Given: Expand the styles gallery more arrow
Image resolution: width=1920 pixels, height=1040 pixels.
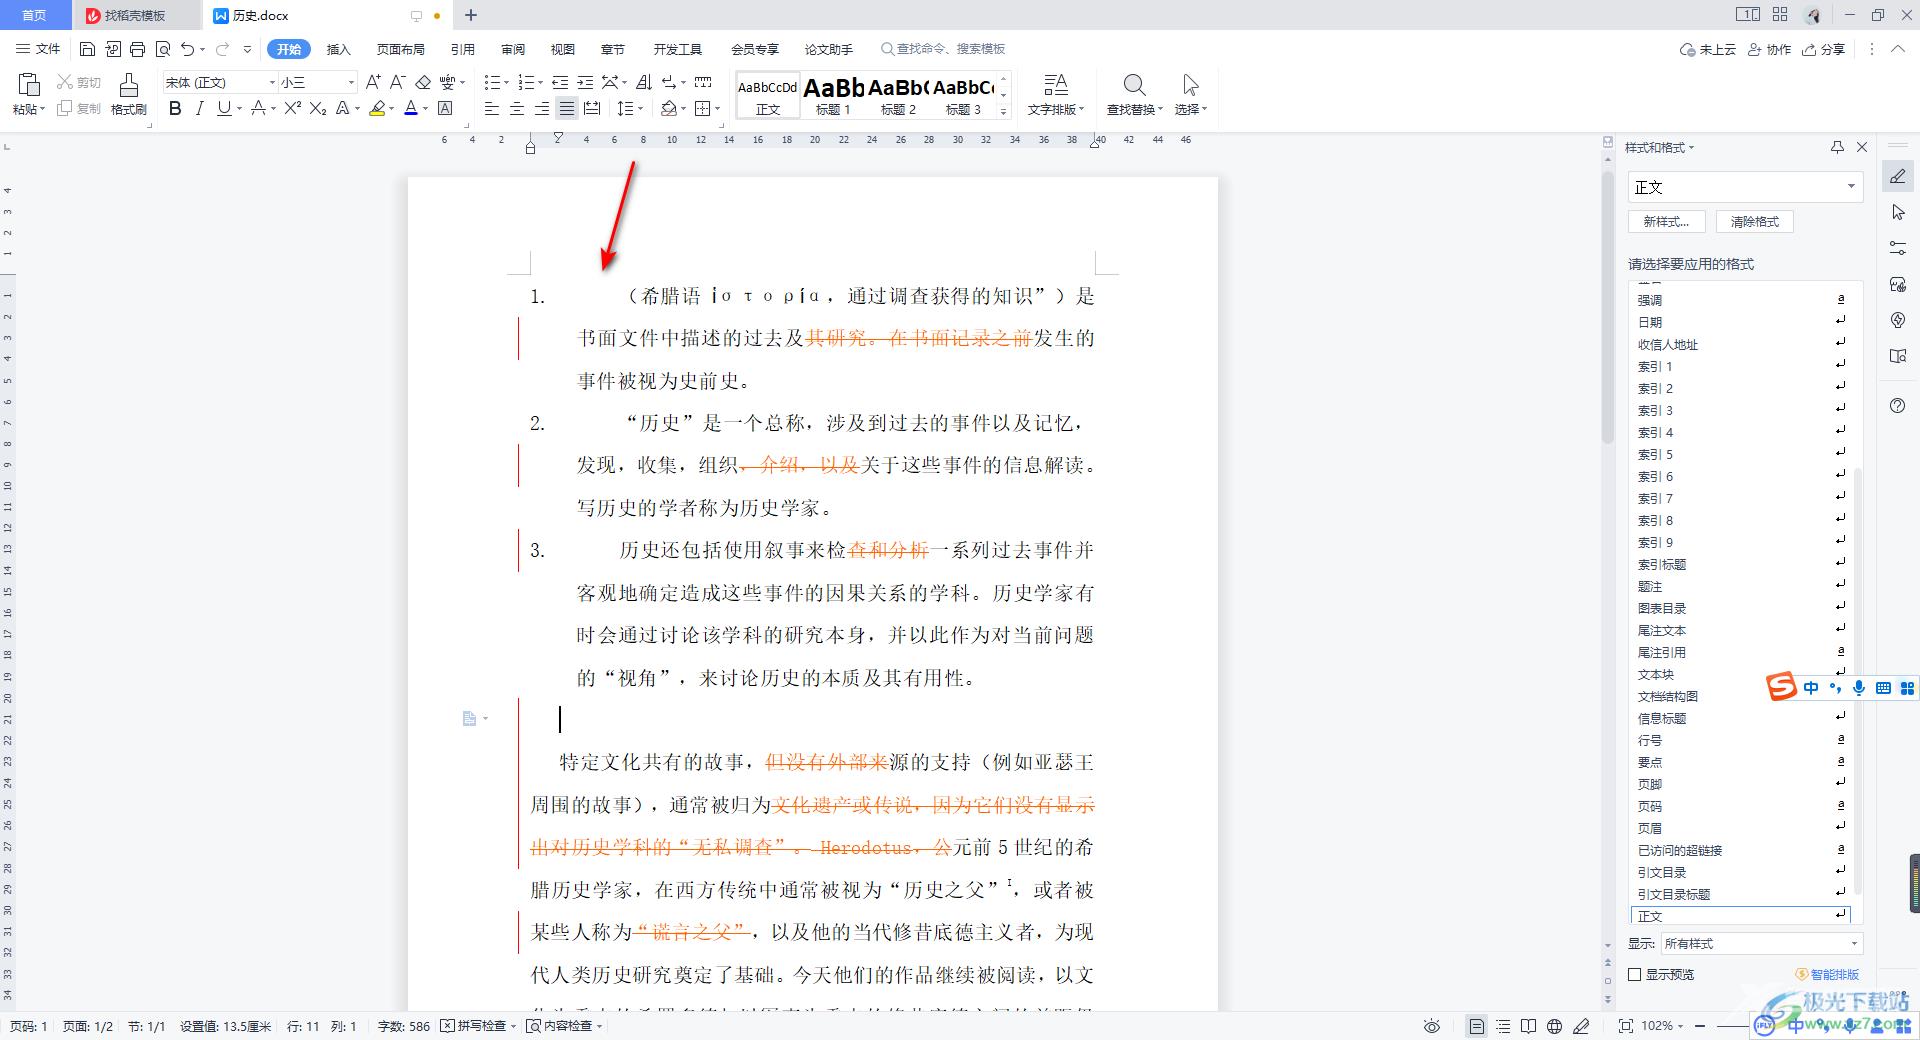Looking at the screenshot, I should coord(1003,111).
